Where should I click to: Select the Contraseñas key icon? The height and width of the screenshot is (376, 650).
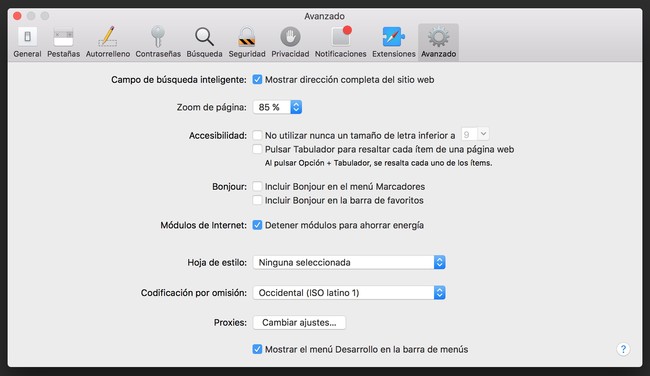158,42
